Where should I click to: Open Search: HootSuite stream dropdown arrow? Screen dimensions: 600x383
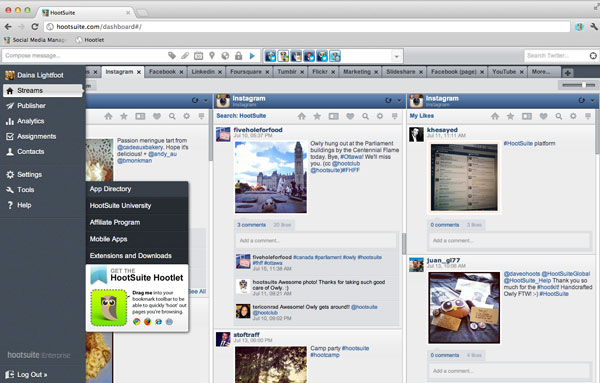point(399,101)
